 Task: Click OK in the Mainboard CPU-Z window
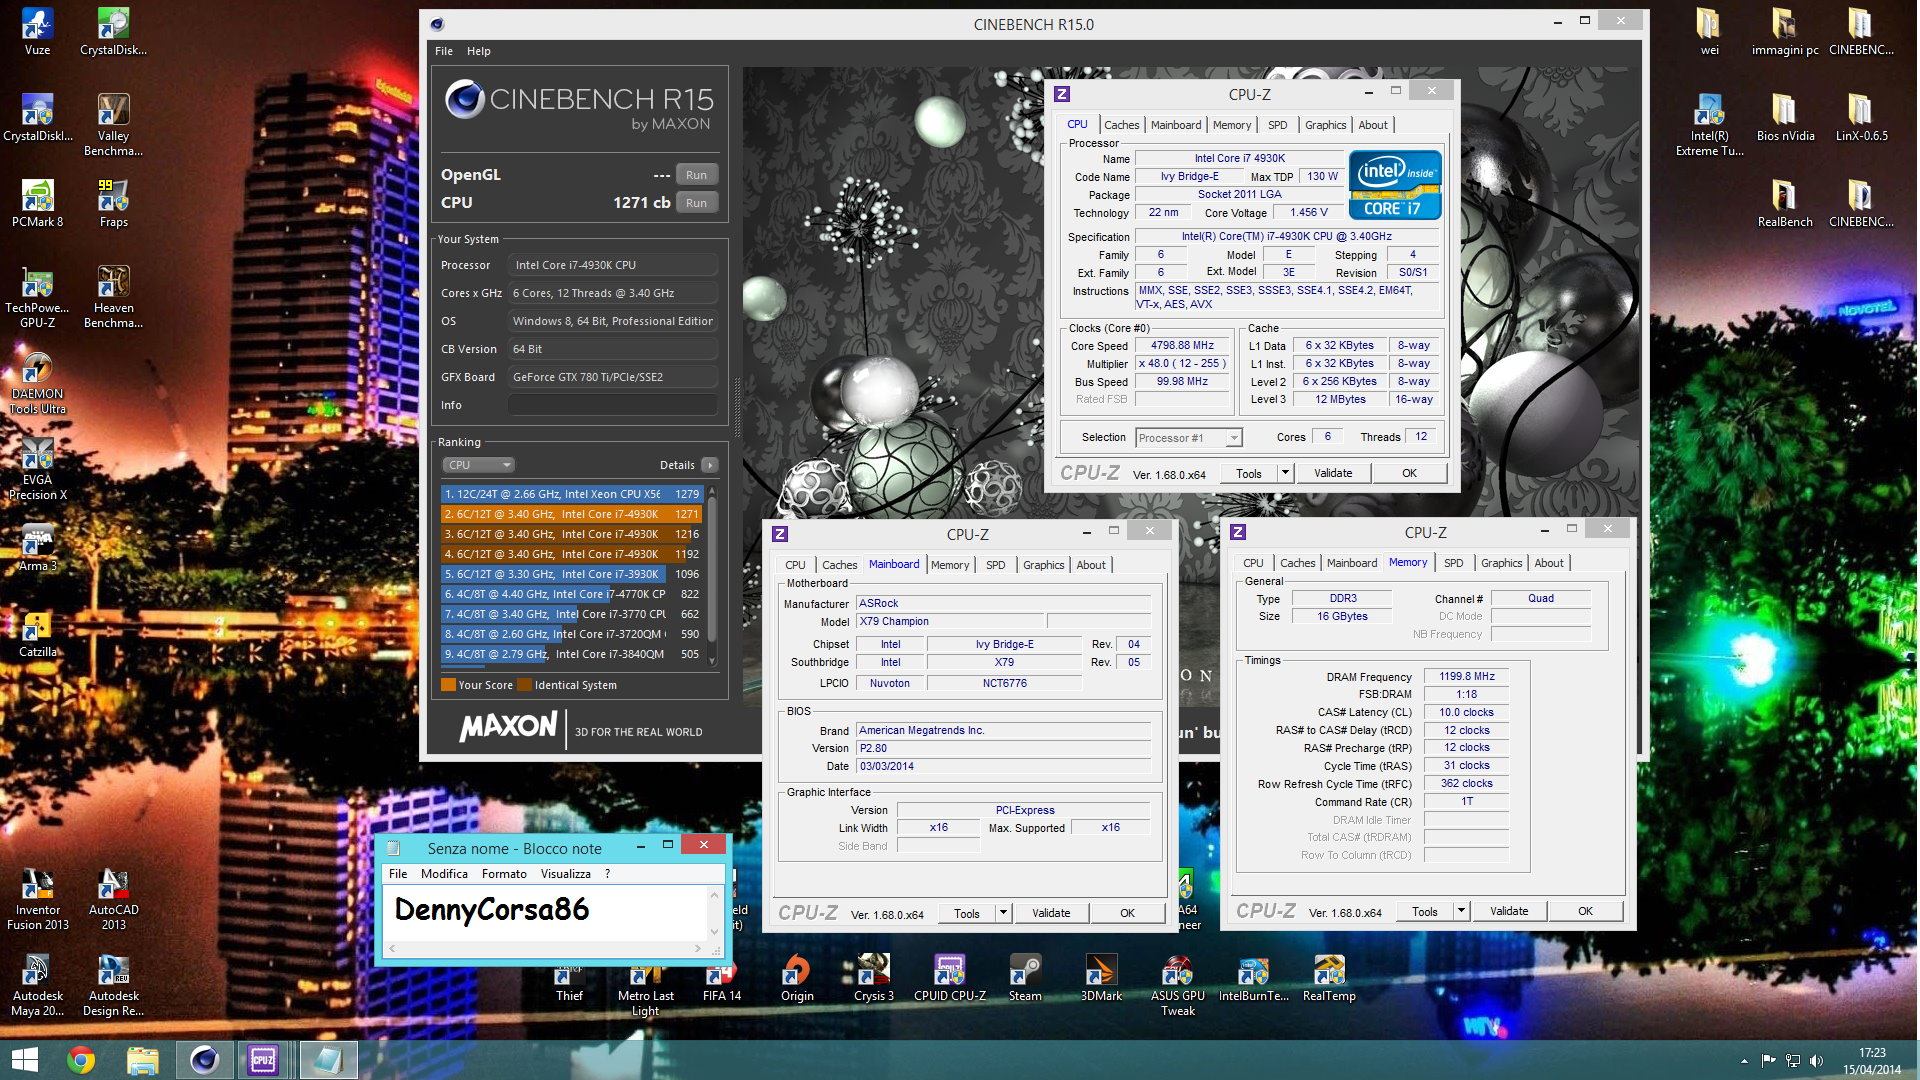tap(1127, 913)
